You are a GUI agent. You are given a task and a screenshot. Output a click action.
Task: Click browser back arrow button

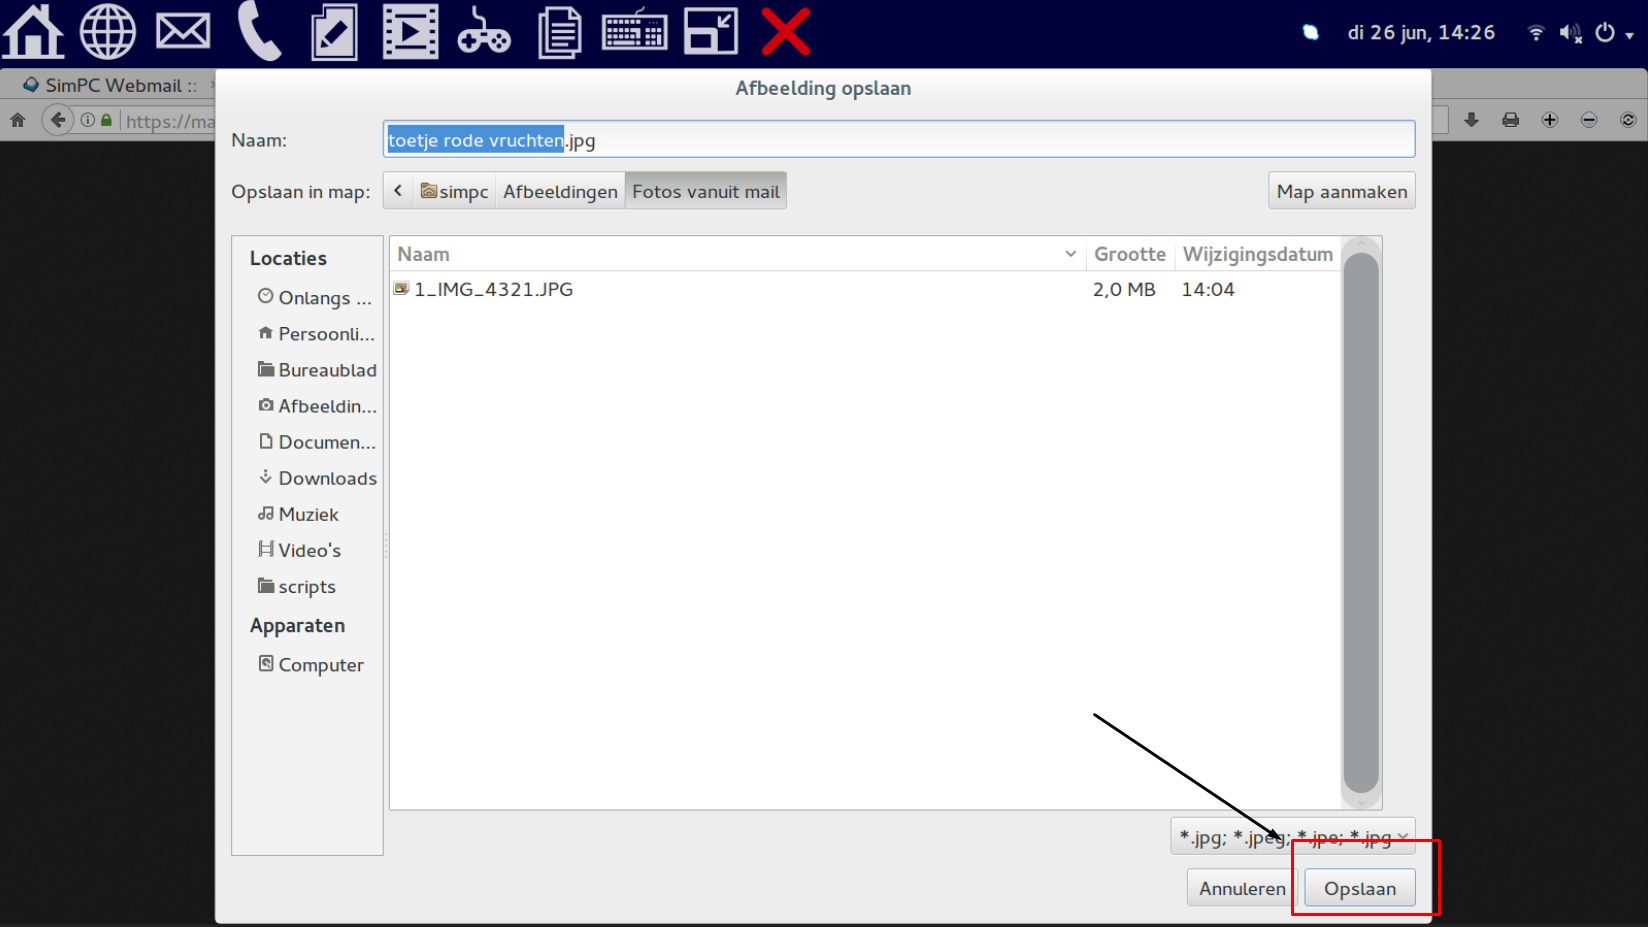point(58,120)
